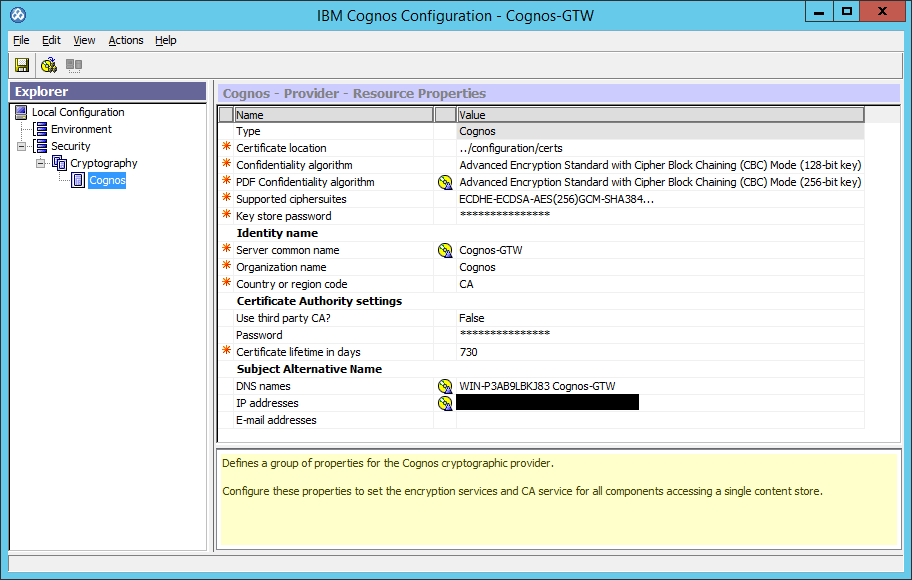The image size is (912, 580).
Task: Click the WIN-P3AB9LBKJ83 Cognos-GTW DNS value
Action: click(x=537, y=386)
